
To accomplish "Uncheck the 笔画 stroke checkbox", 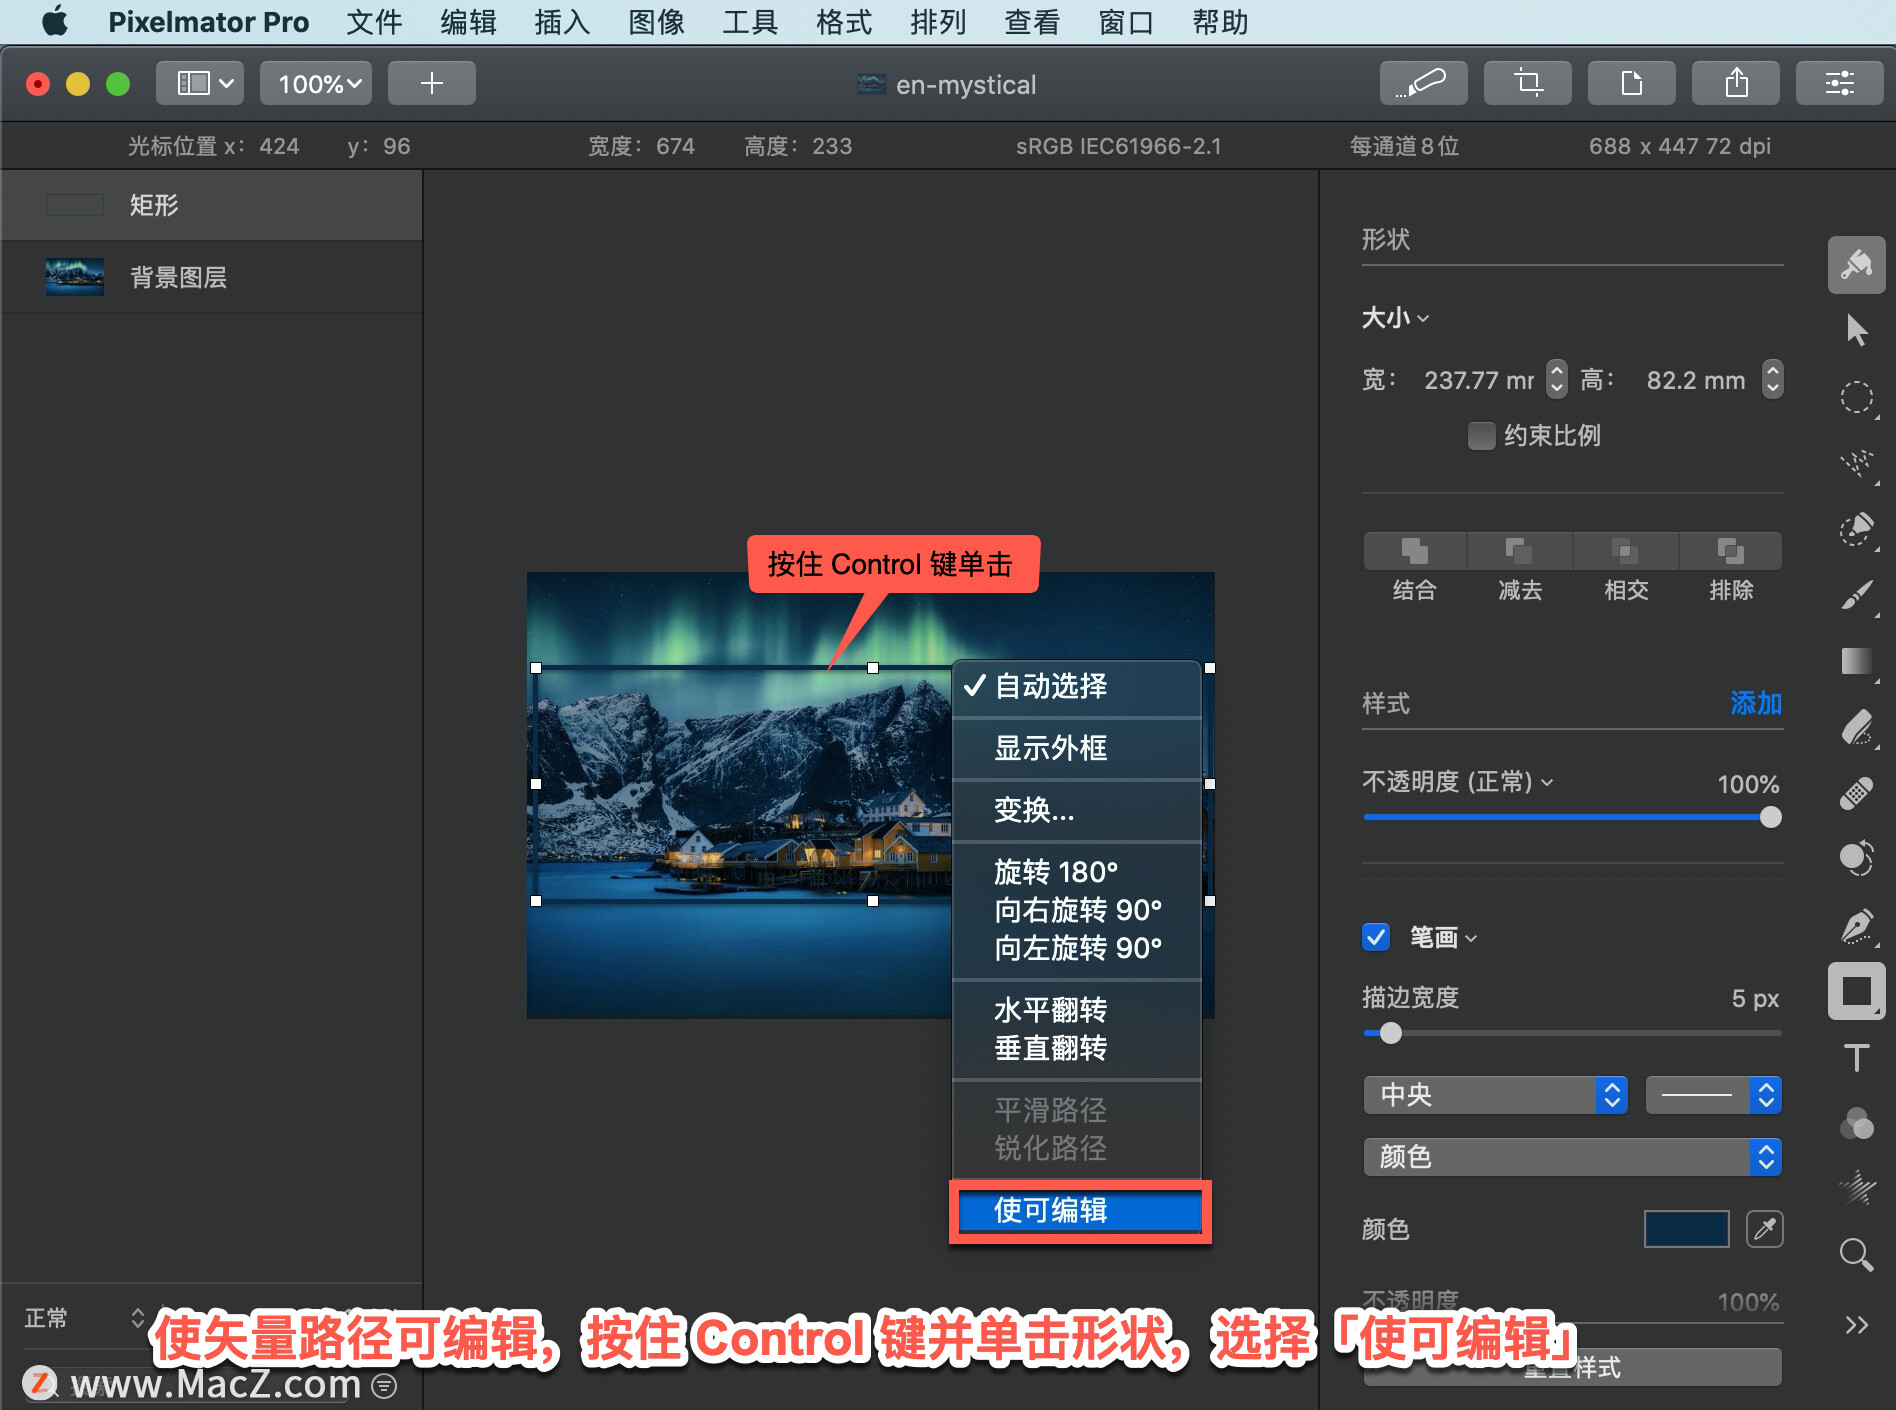I will coord(1375,937).
